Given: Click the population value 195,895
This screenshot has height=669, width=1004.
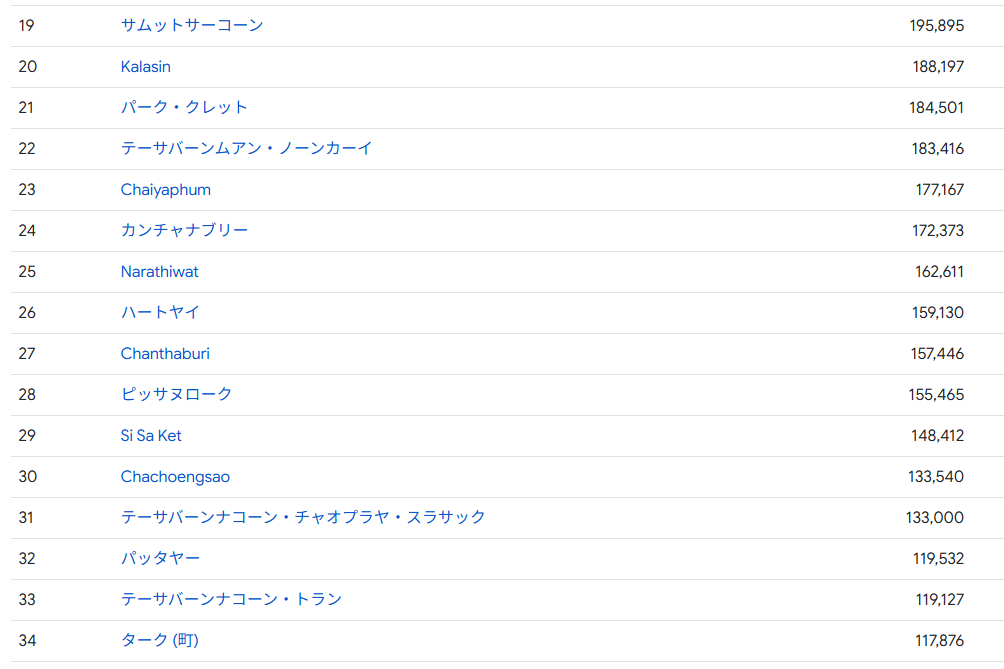Looking at the screenshot, I should (x=937, y=25).
